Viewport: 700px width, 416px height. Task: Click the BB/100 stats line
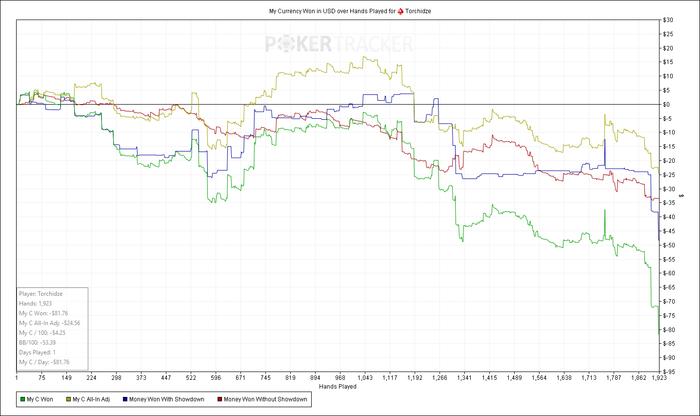tap(38, 343)
